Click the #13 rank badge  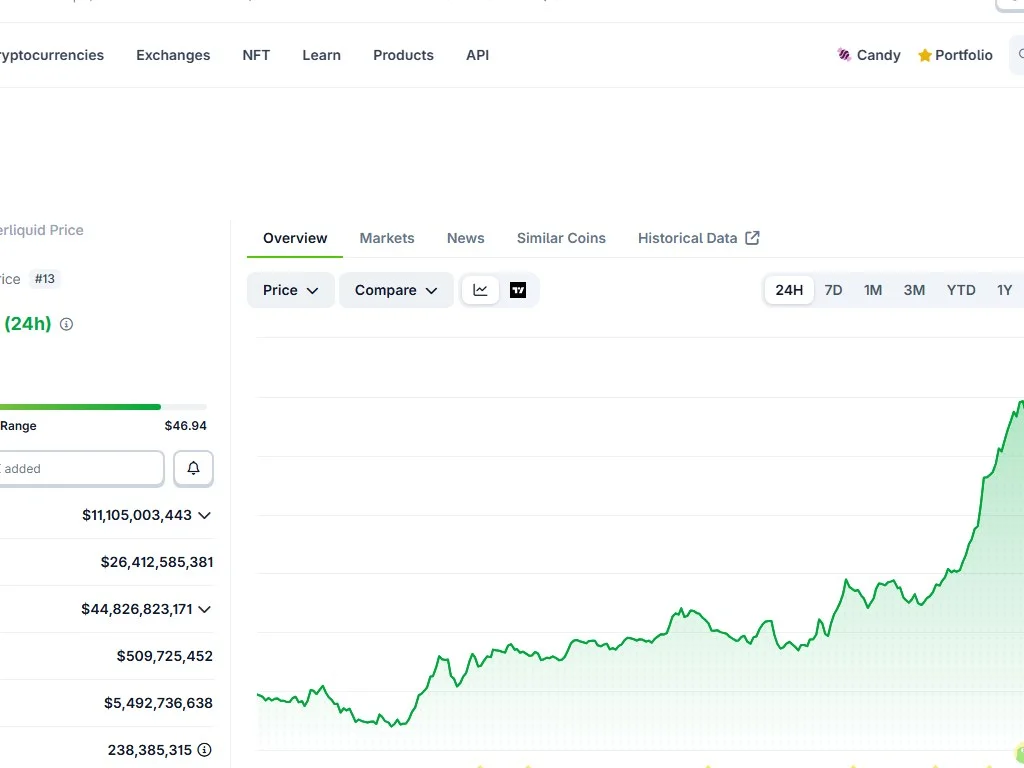coord(44,279)
